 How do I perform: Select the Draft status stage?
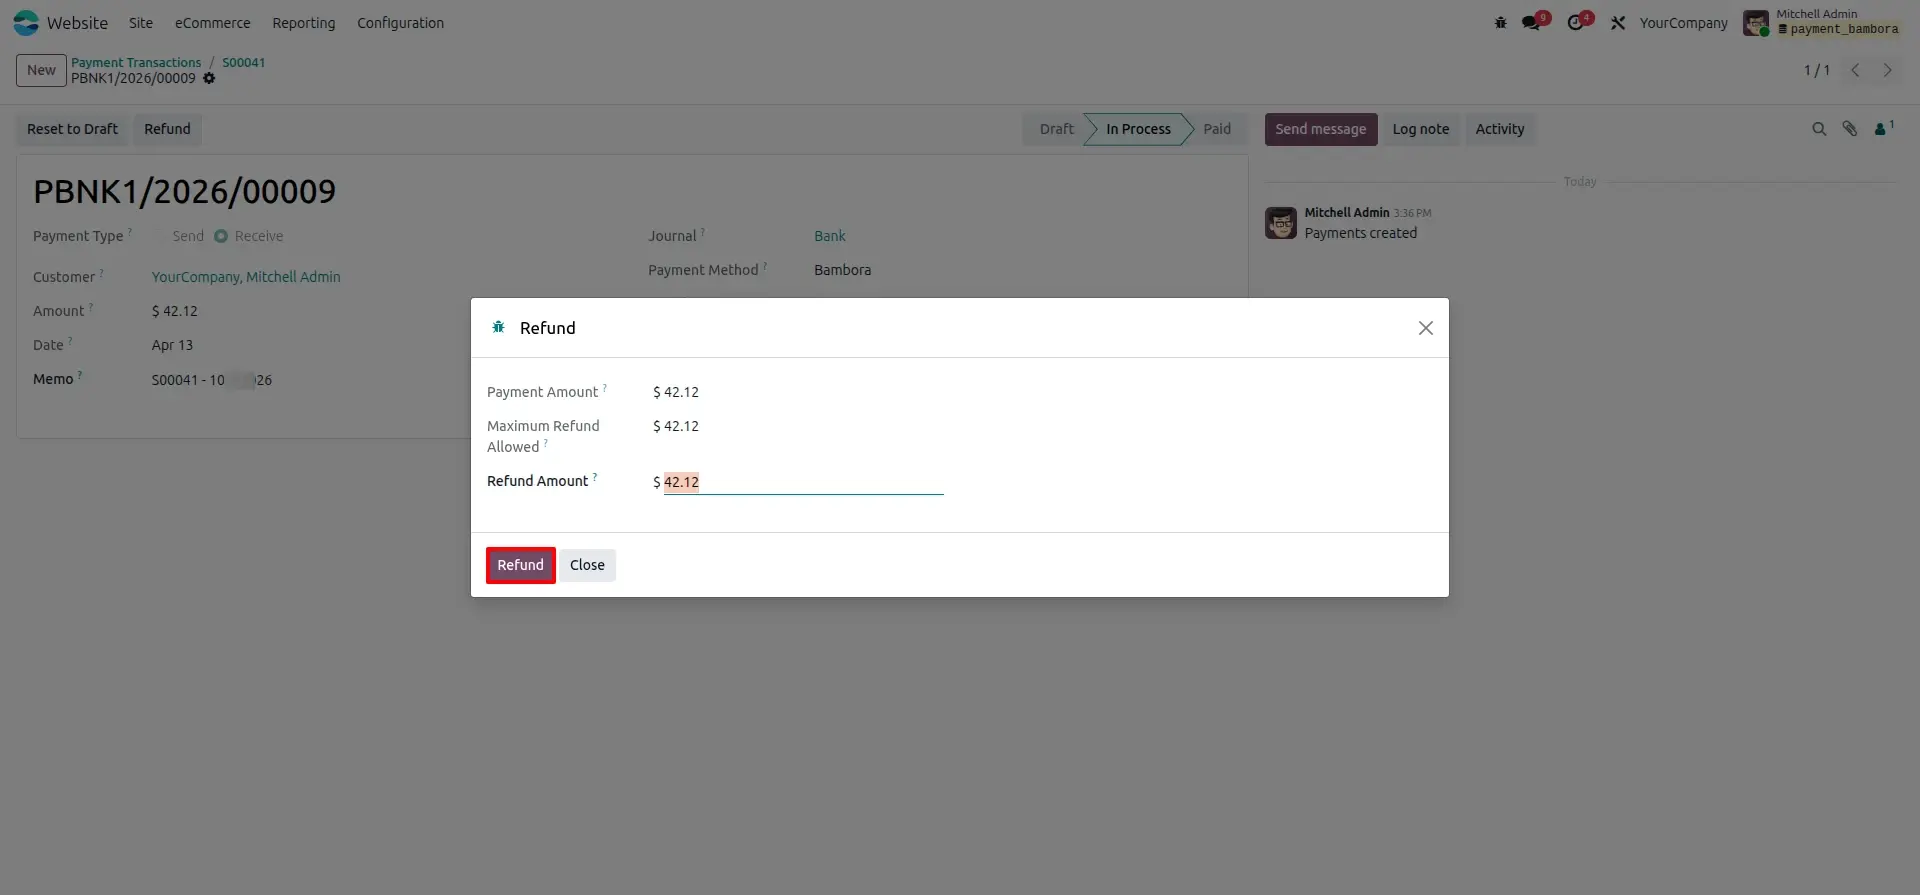pos(1054,129)
